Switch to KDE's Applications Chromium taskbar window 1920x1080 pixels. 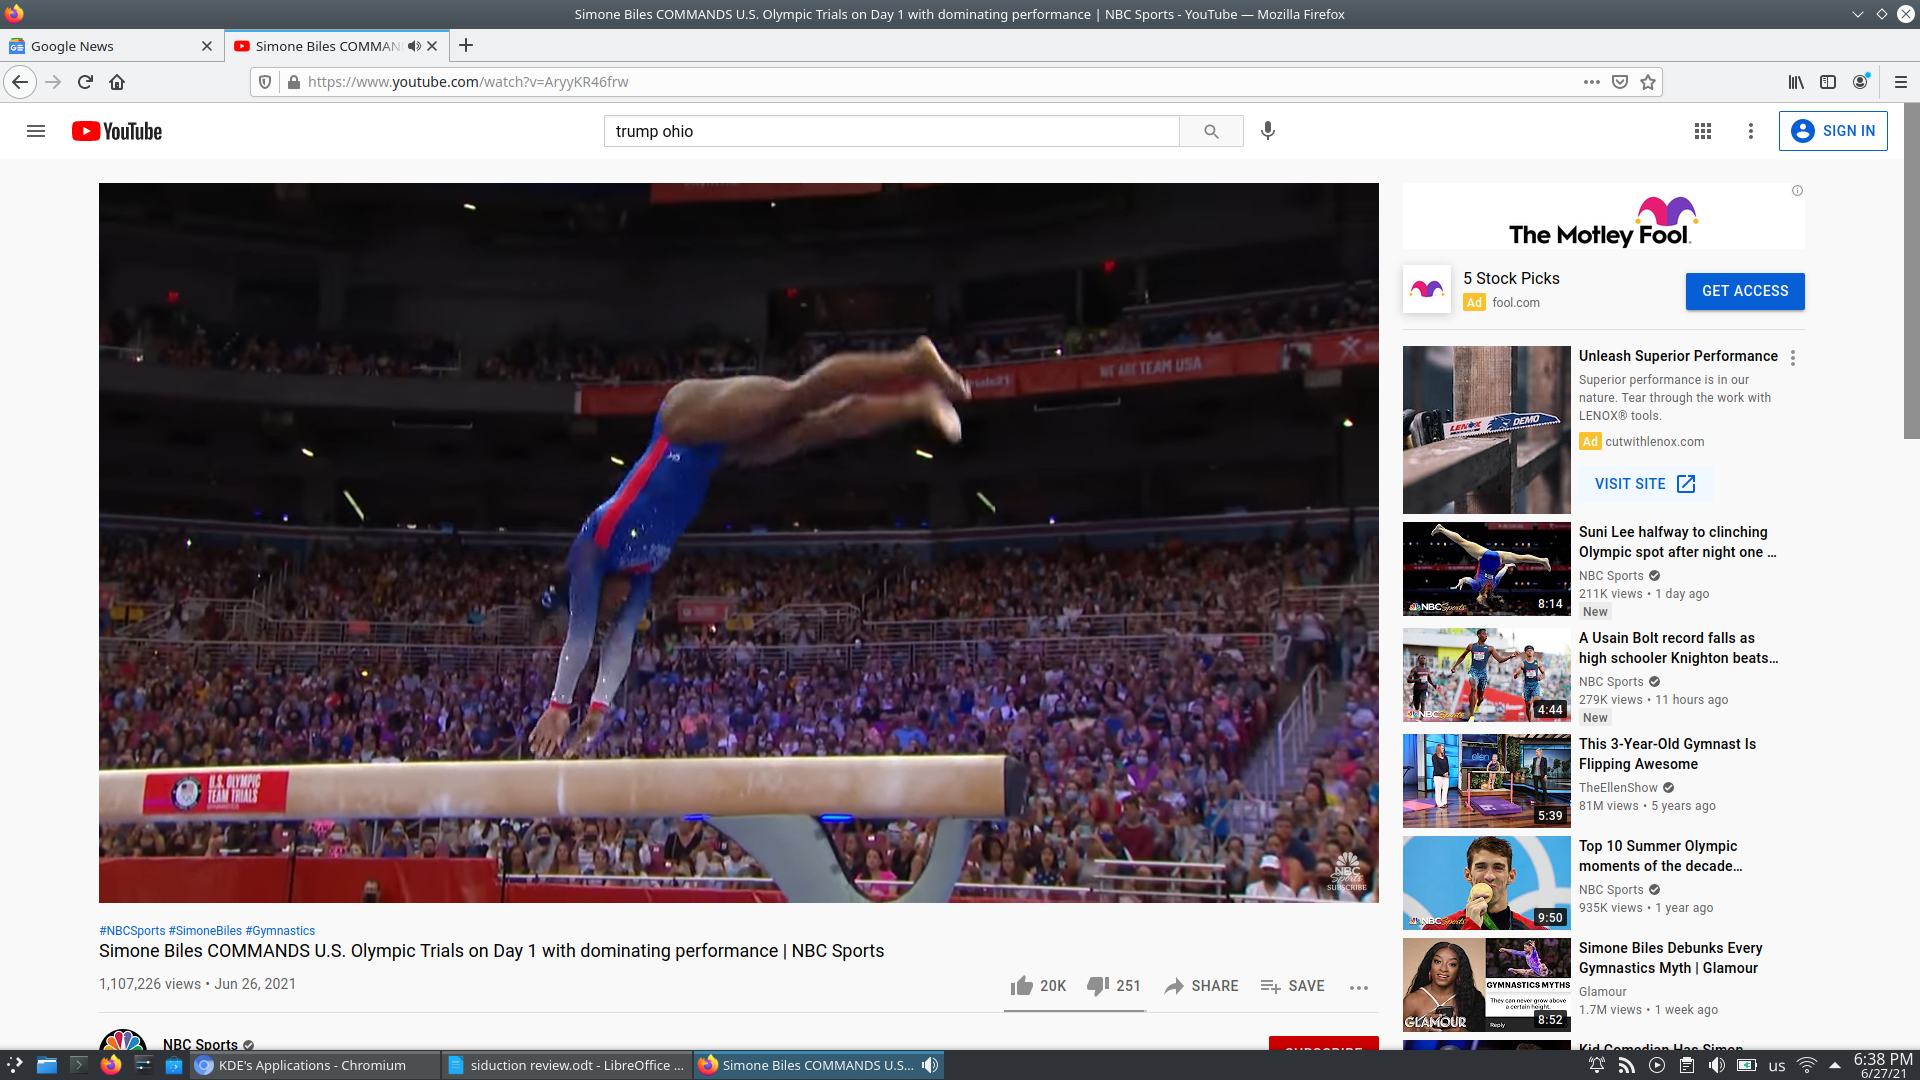pos(314,1065)
